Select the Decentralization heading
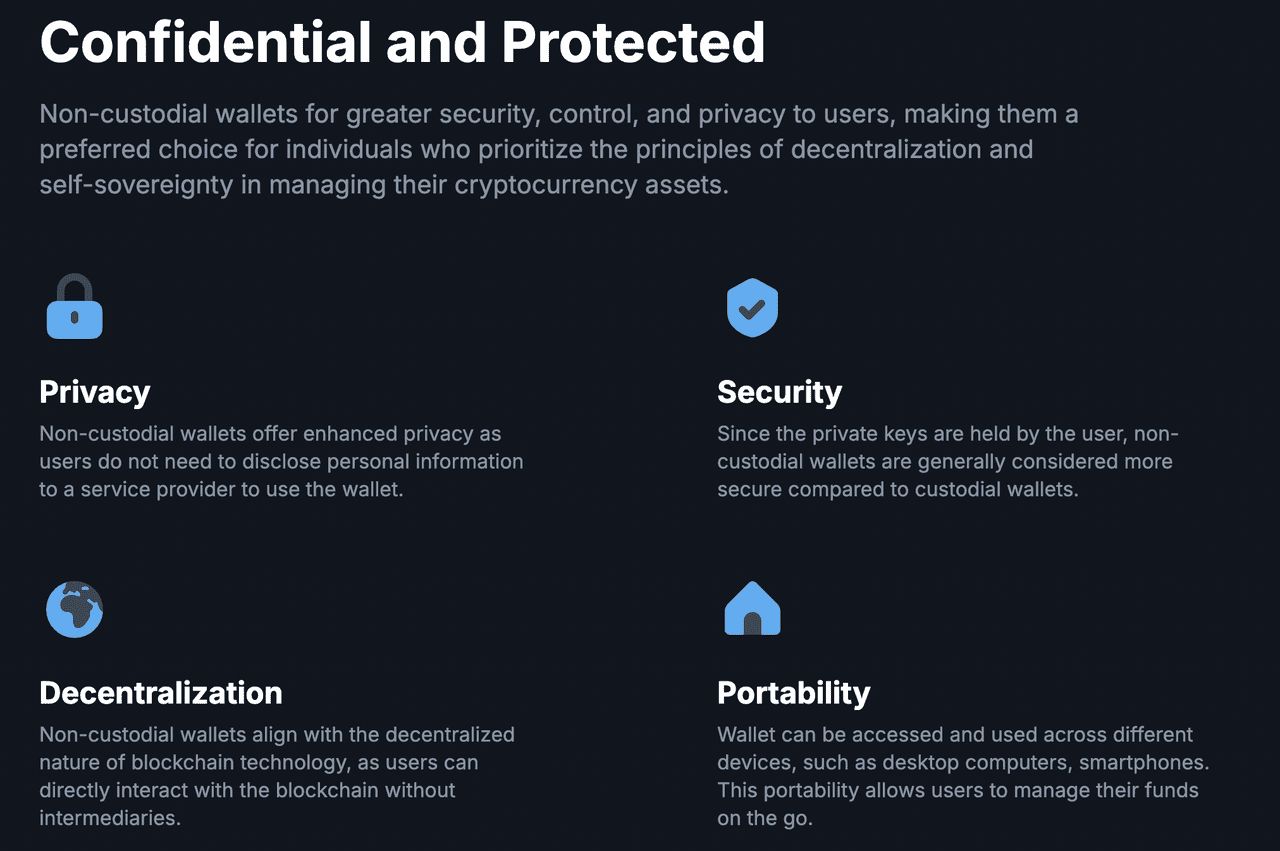 click(x=161, y=693)
